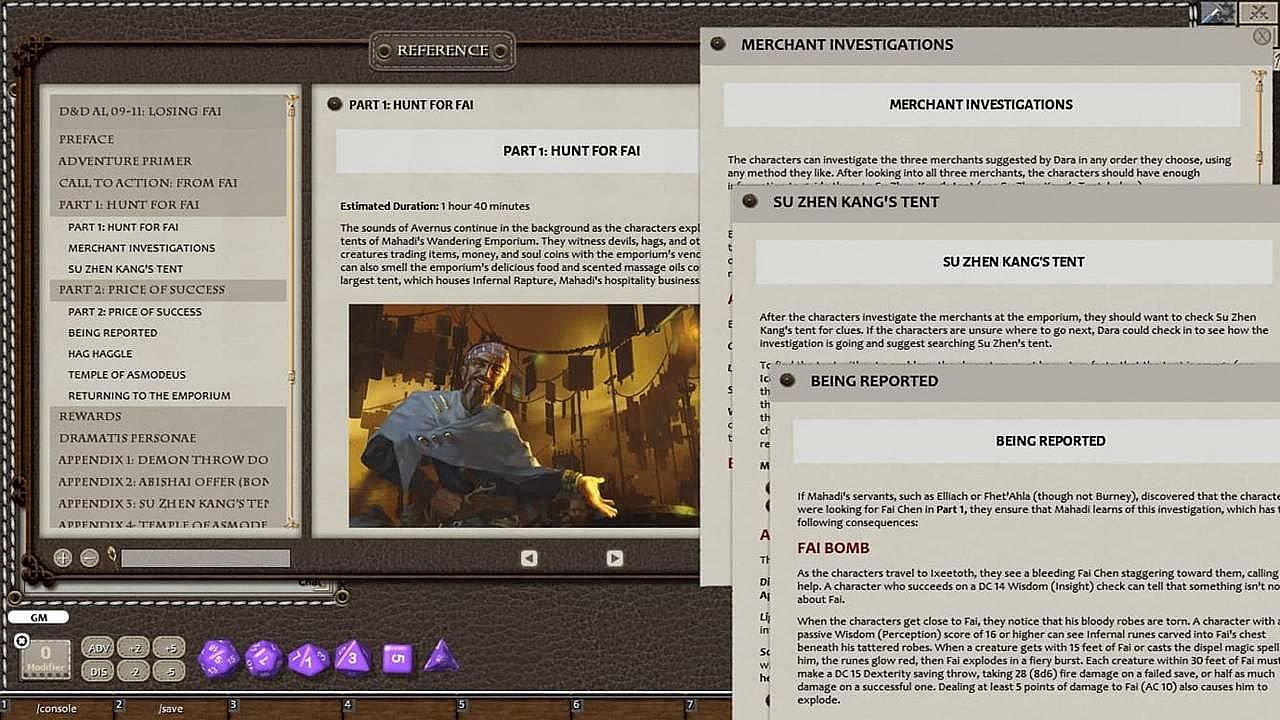Roll the purple d20 die
This screenshot has height=720, width=1280.
click(219, 660)
